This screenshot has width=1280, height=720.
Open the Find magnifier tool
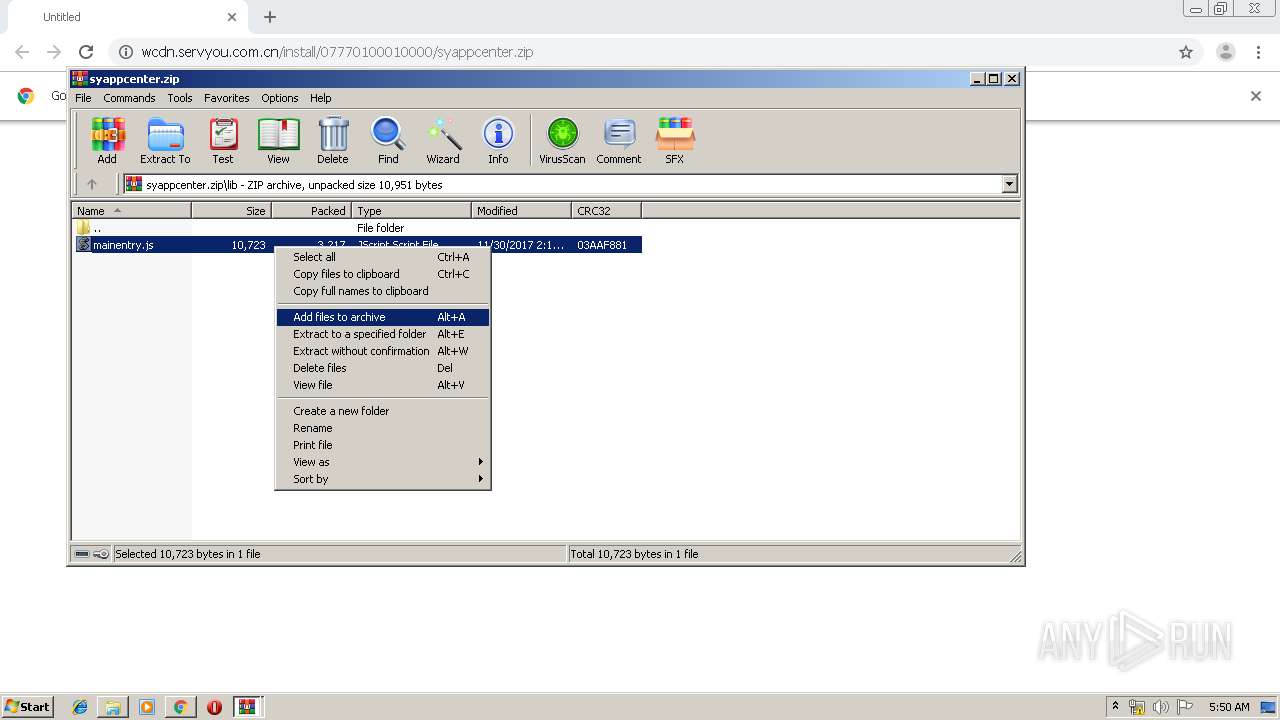click(388, 140)
